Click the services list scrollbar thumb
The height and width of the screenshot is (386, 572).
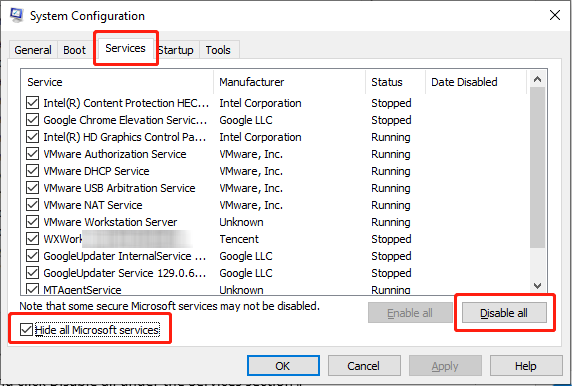click(x=537, y=168)
